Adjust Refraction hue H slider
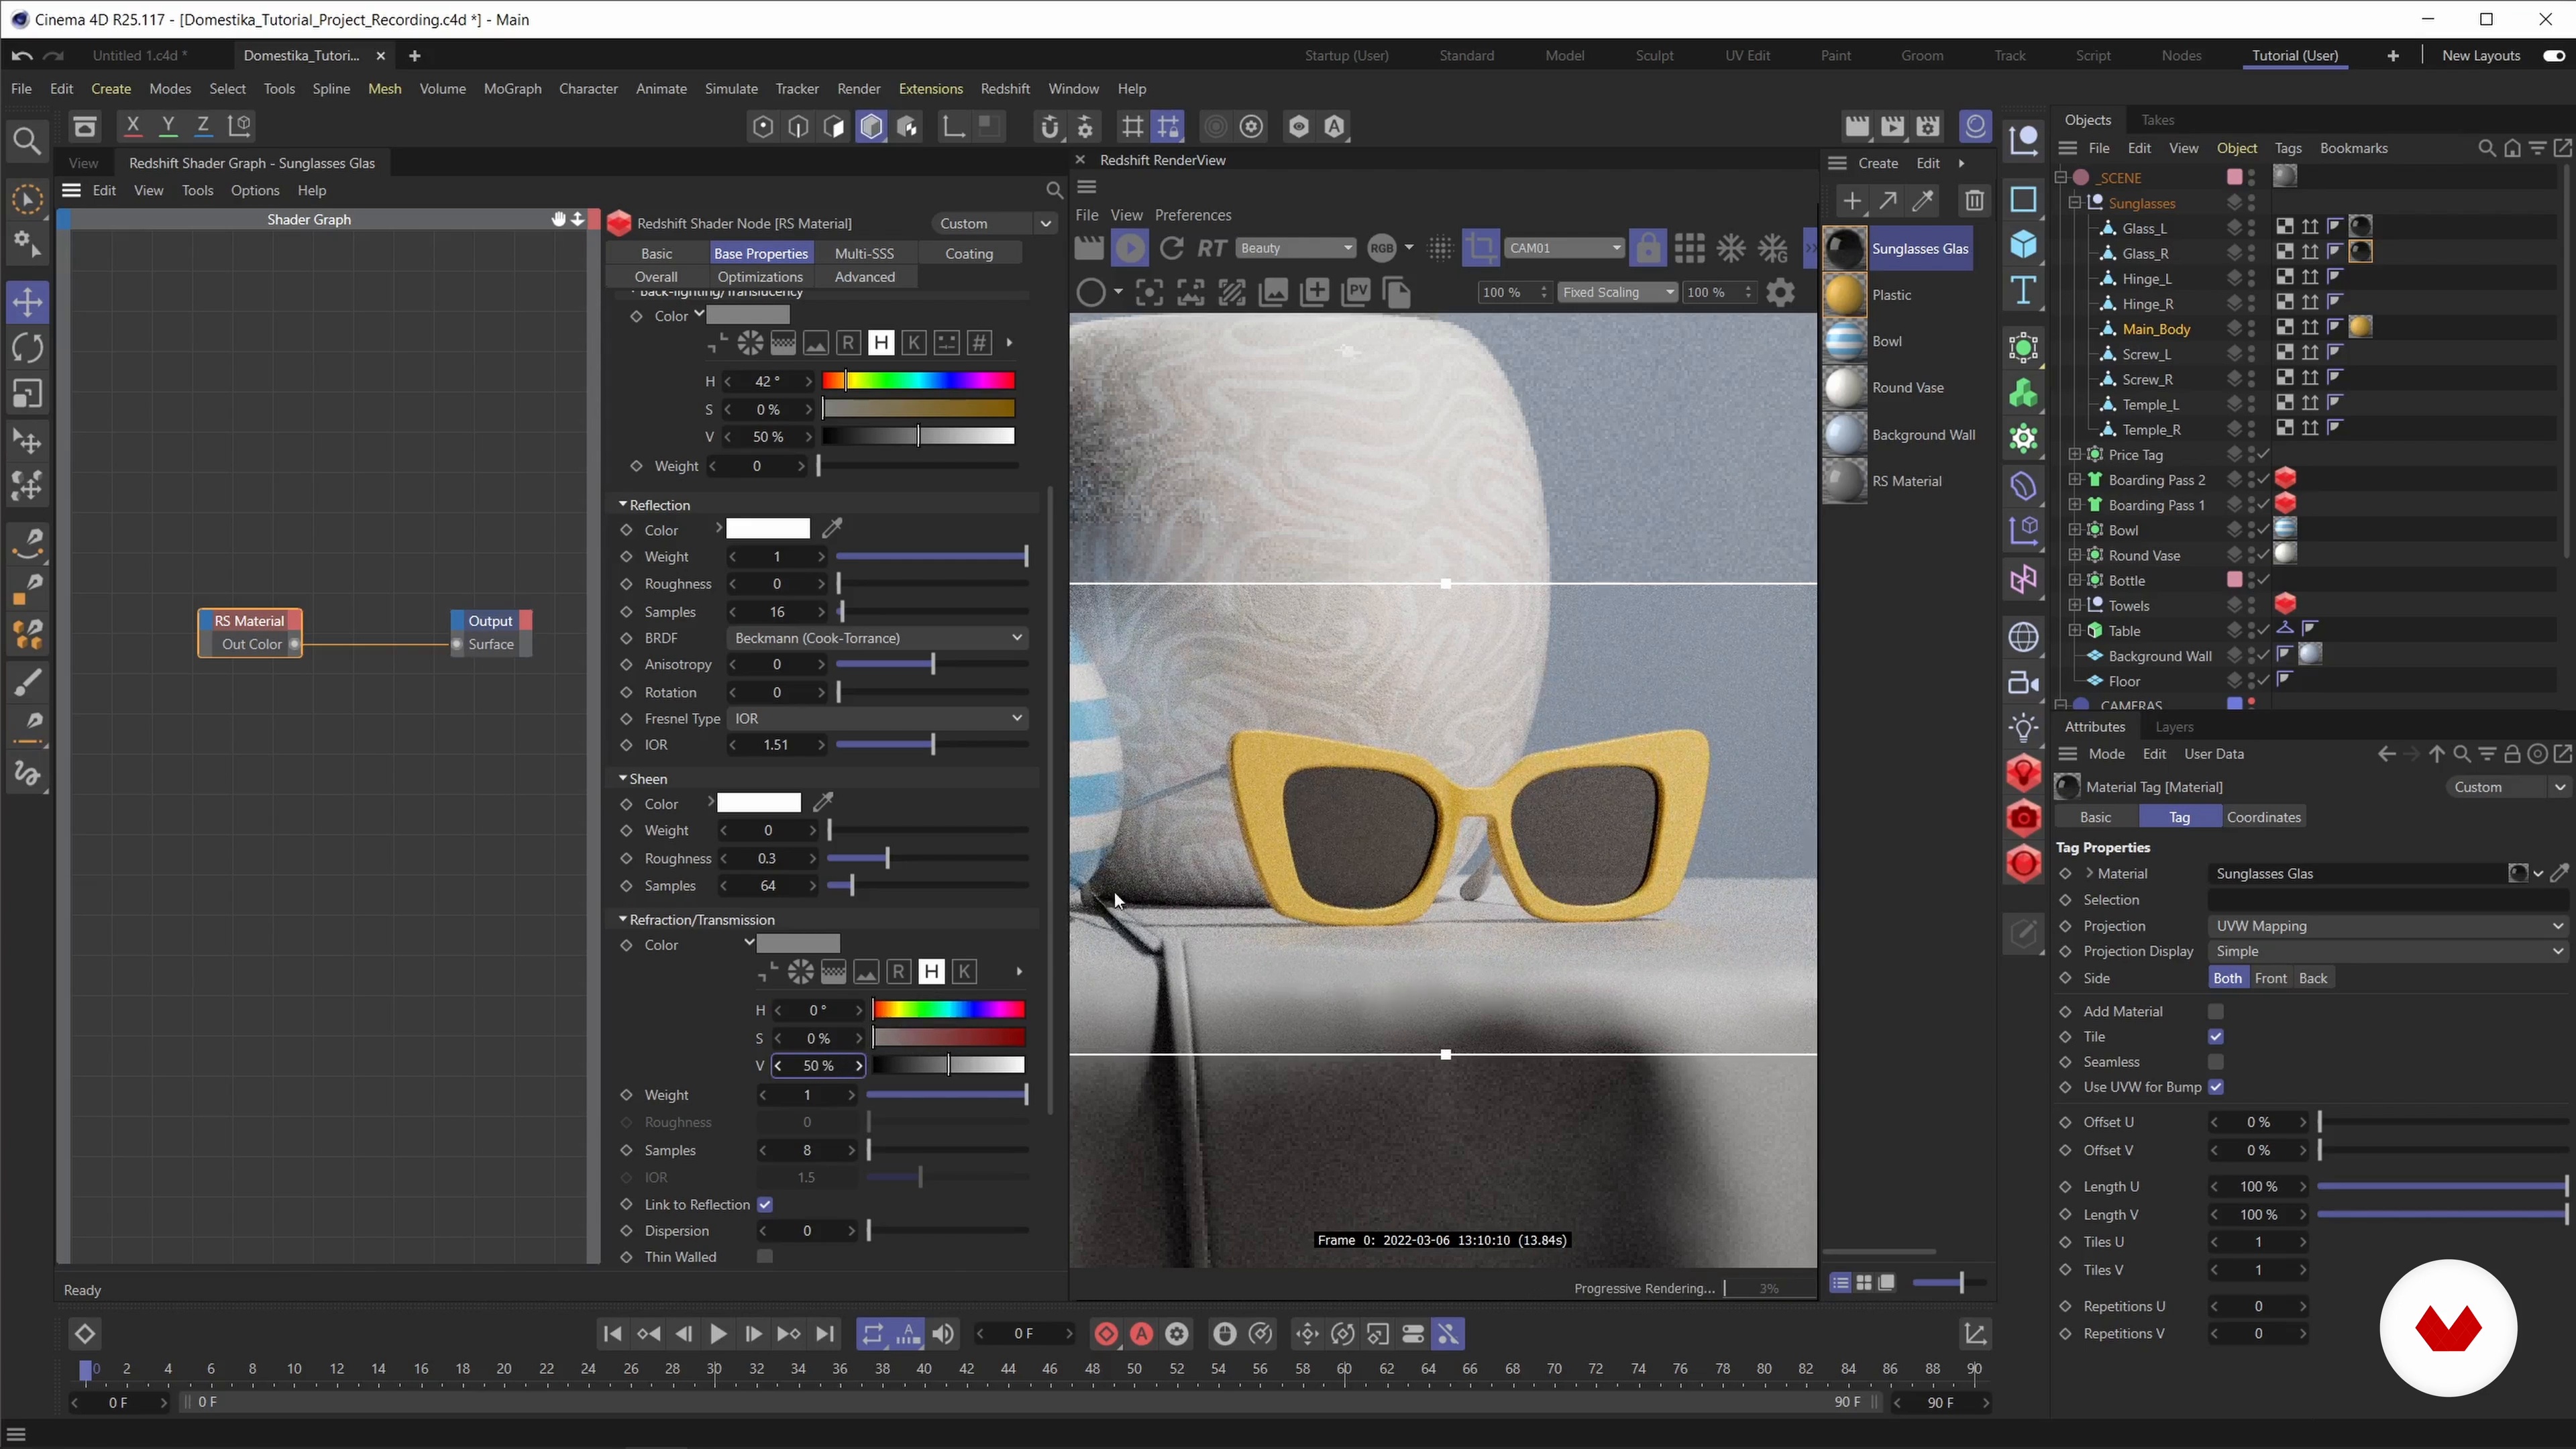Image resolution: width=2576 pixels, height=1449 pixels. [948, 1010]
